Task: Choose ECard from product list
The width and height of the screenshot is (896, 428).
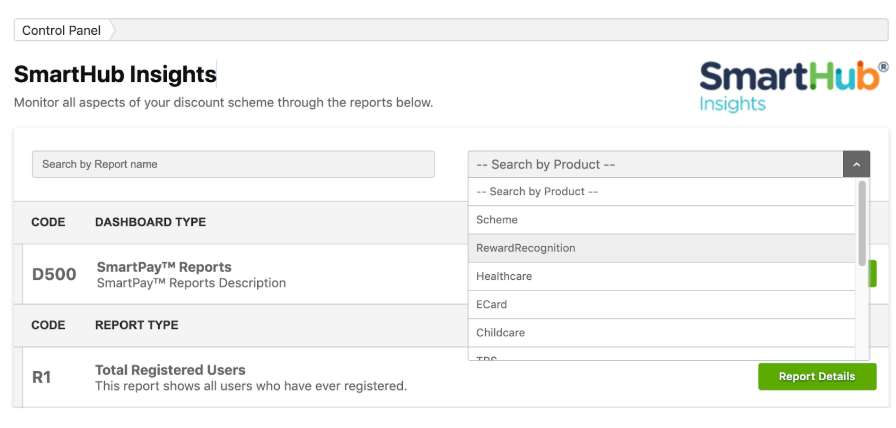Action: pos(662,305)
